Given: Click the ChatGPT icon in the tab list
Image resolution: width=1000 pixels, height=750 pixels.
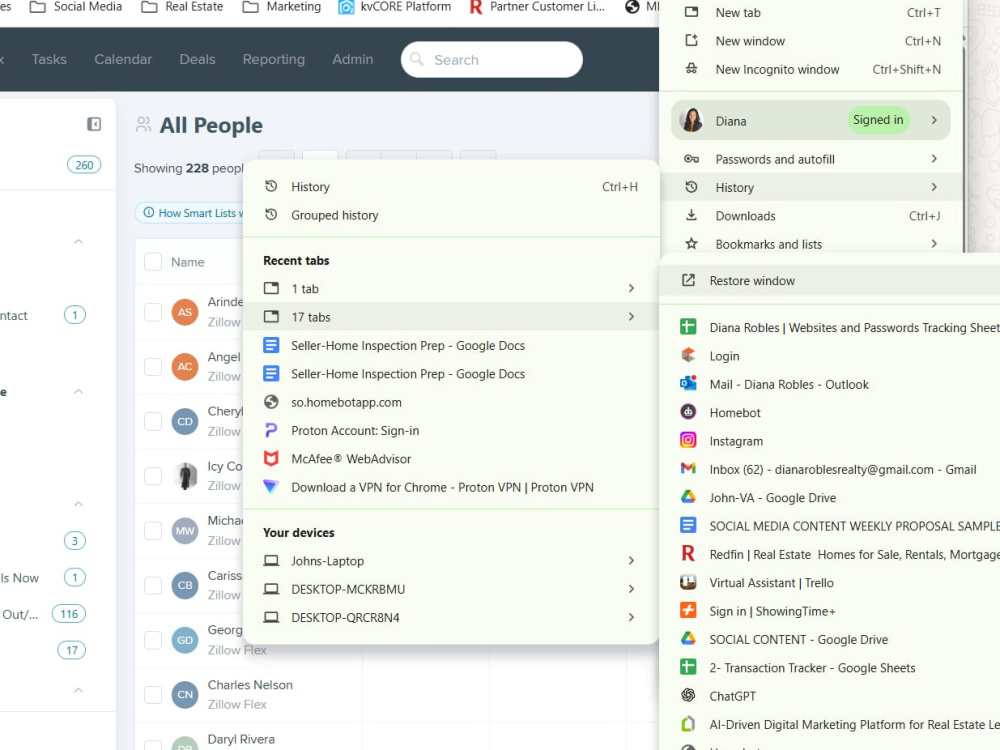Looking at the screenshot, I should point(688,695).
